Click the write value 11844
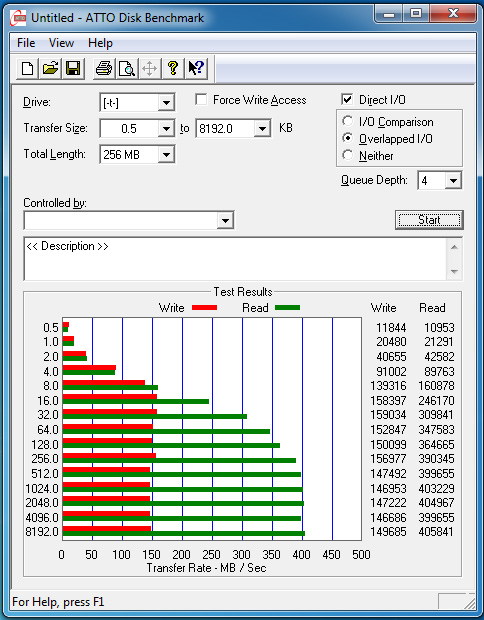This screenshot has width=484, height=620. point(391,328)
